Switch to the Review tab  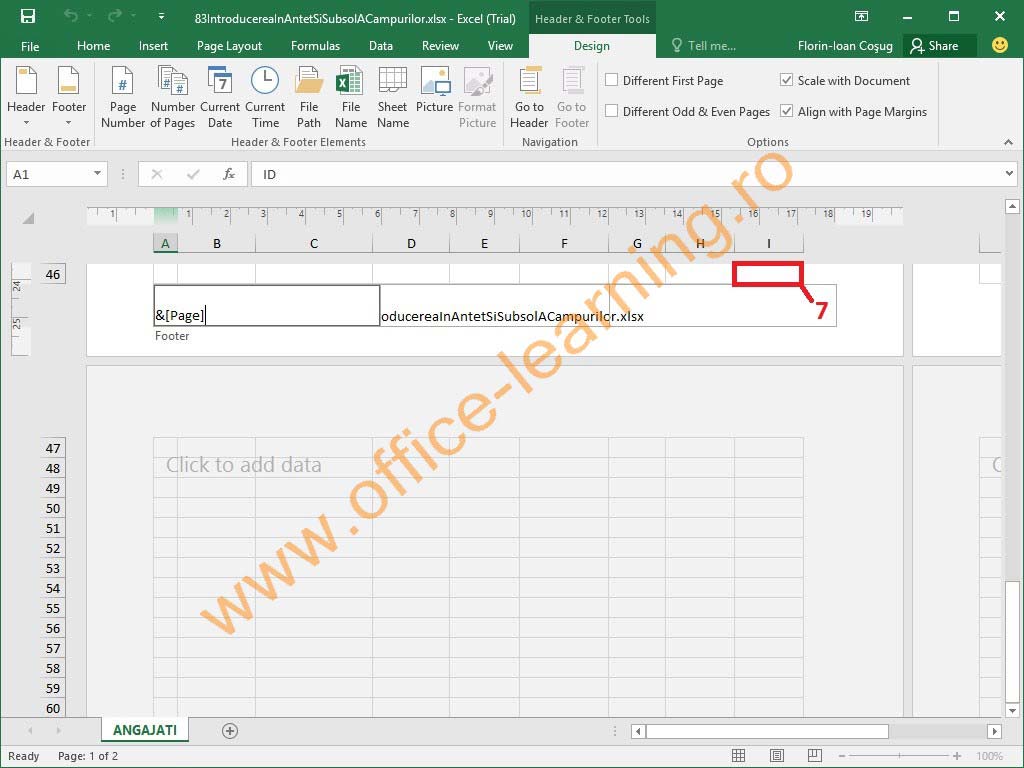440,46
